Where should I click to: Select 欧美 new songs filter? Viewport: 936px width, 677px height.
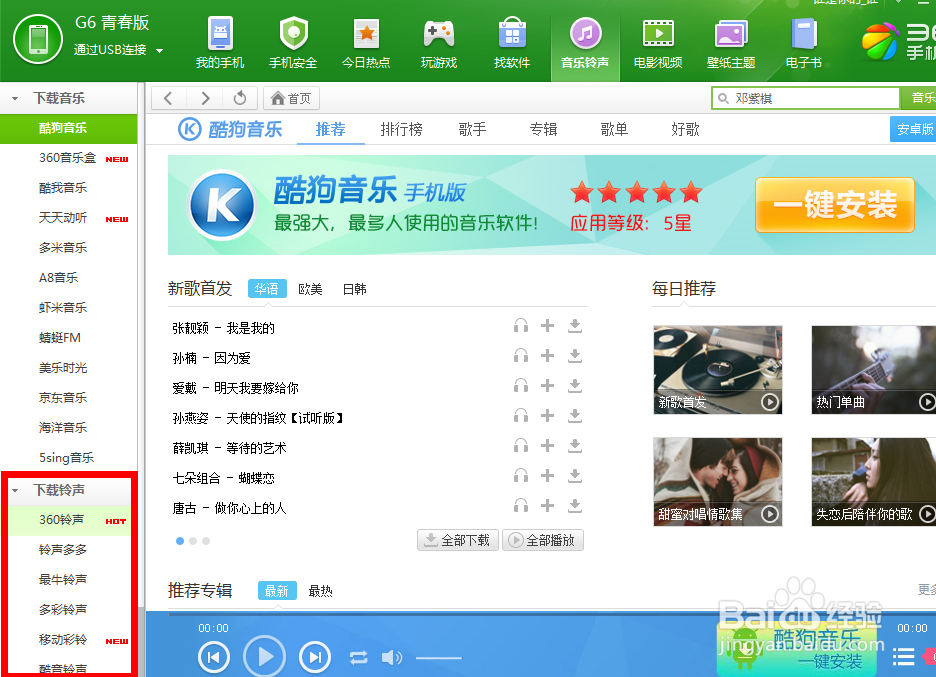pyautogui.click(x=310, y=289)
